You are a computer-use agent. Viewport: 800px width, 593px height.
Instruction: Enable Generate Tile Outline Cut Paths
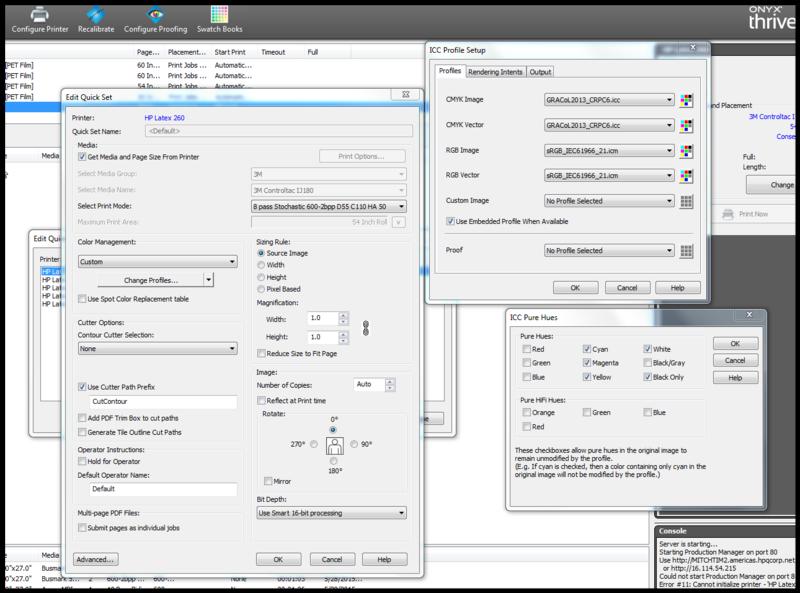pos(82,432)
